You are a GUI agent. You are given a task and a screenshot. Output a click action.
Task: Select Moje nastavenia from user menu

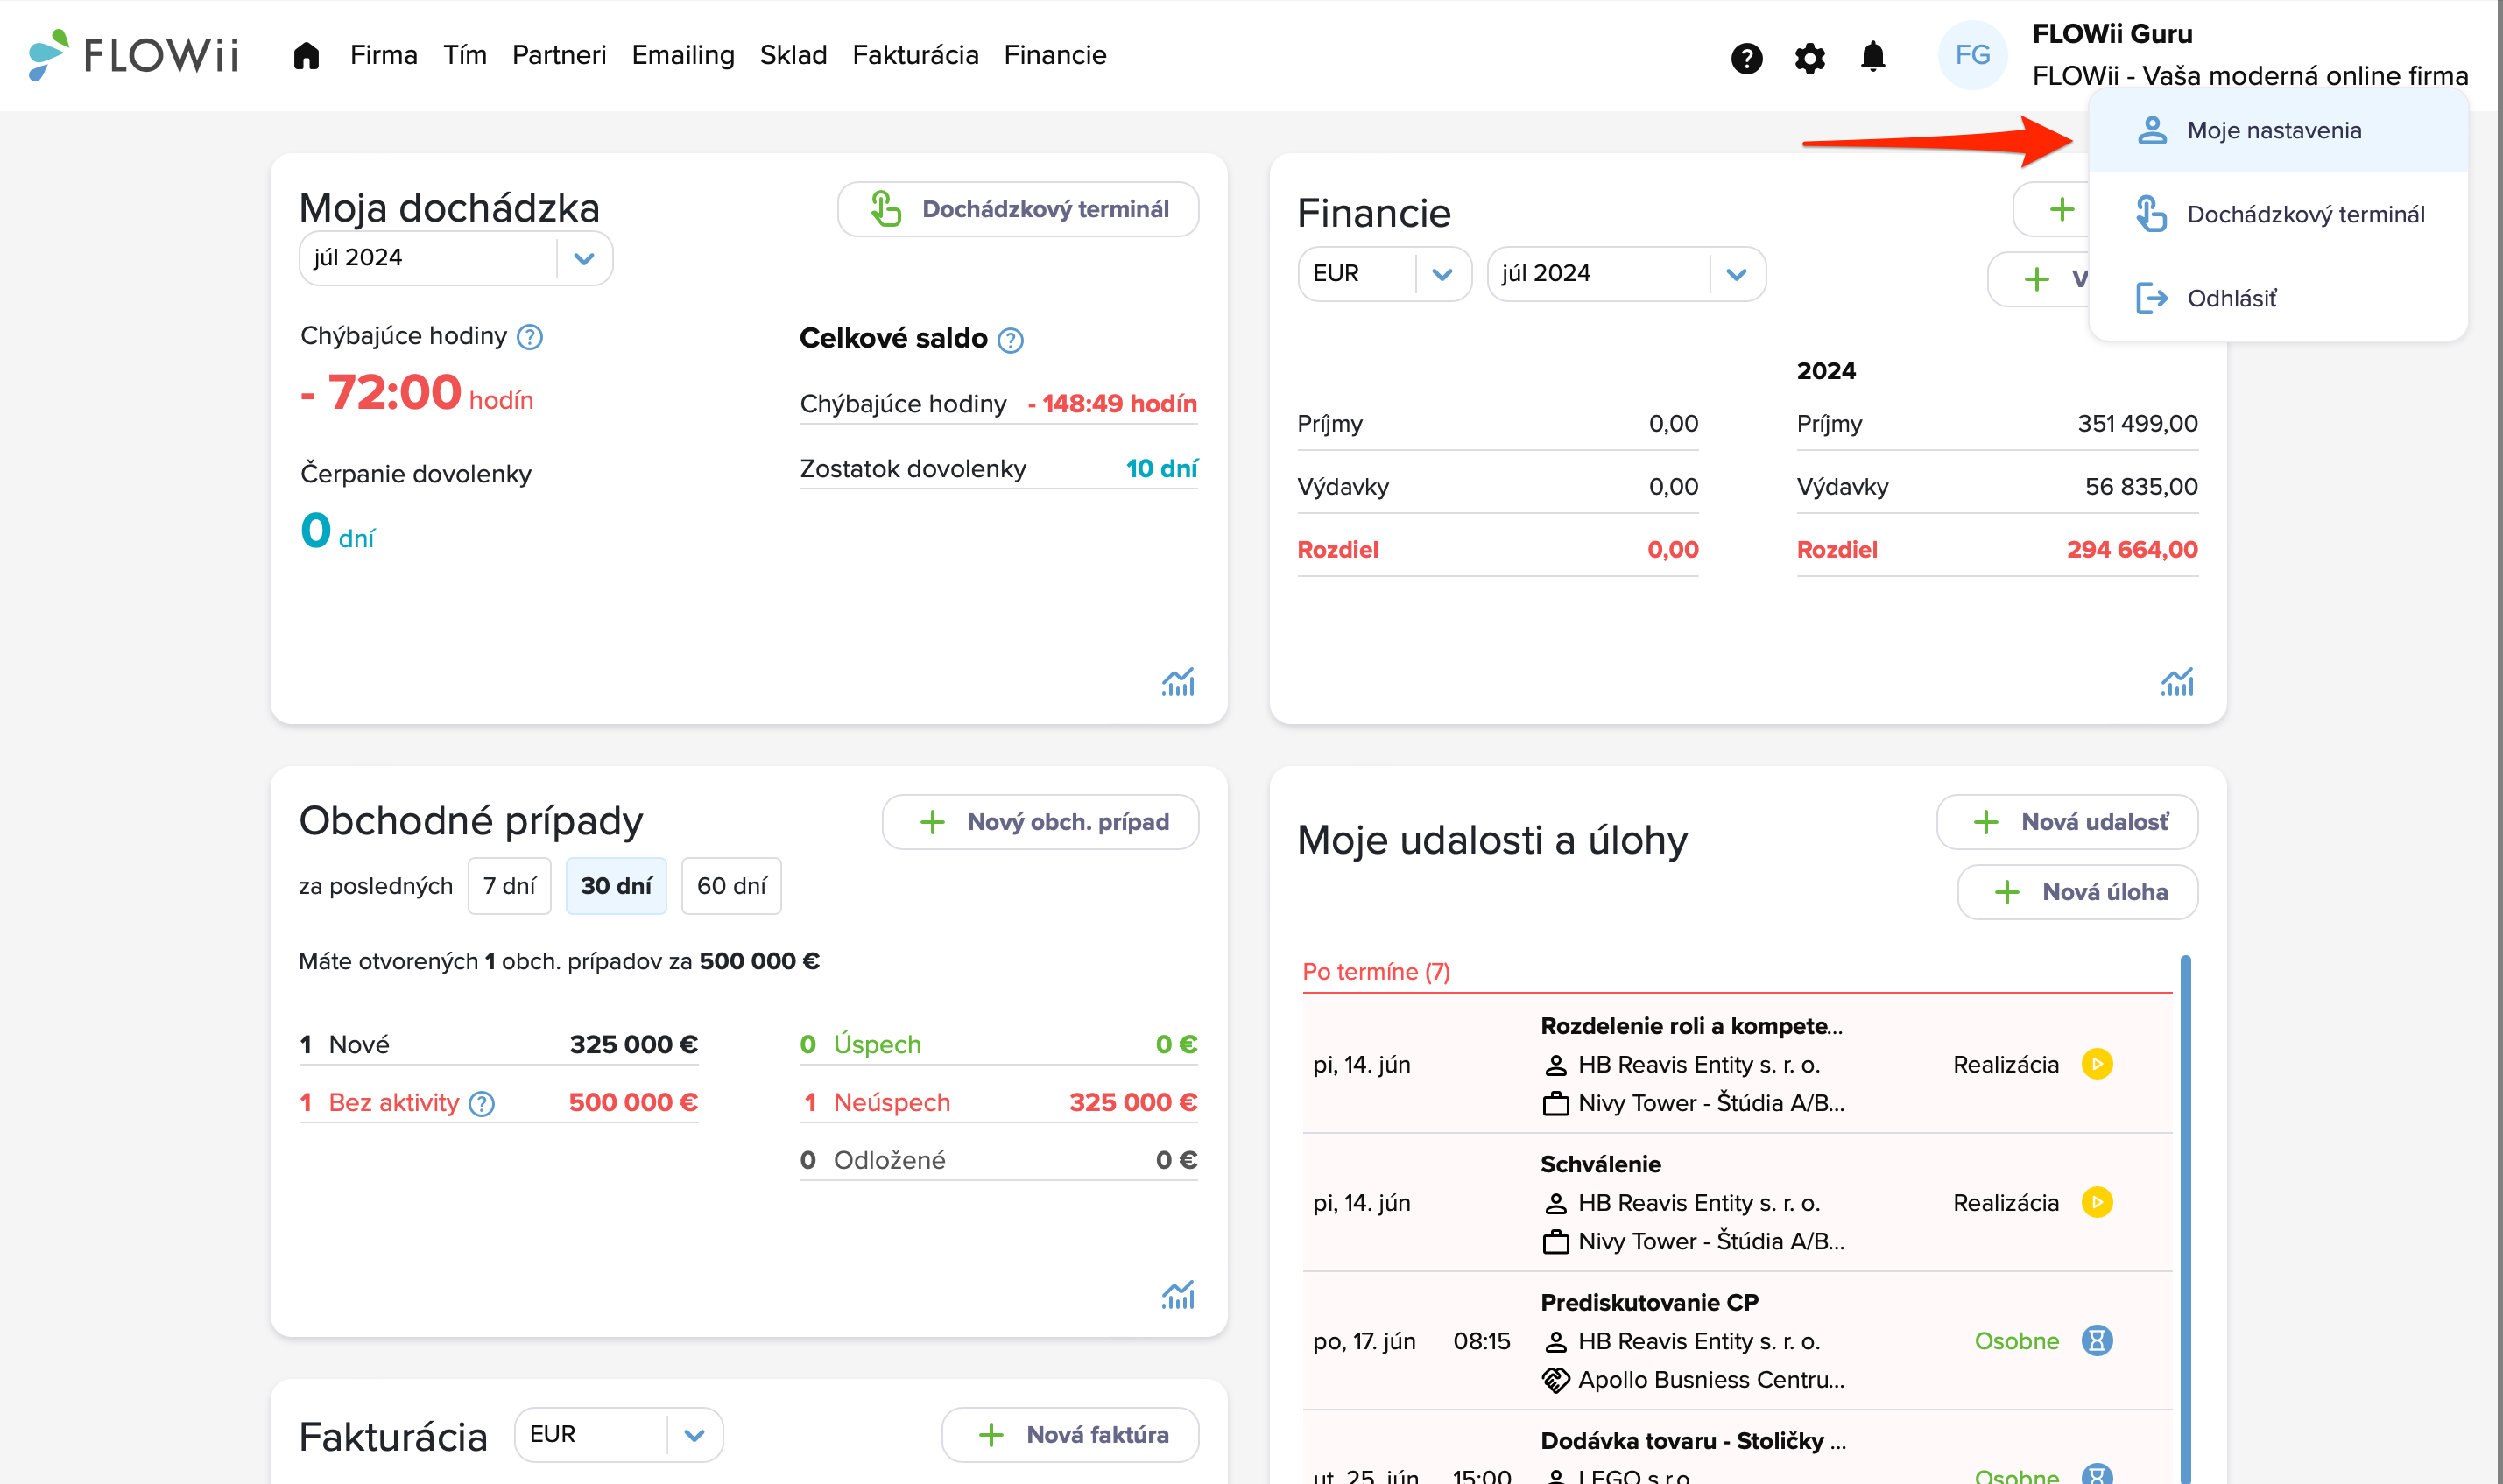click(2278, 130)
